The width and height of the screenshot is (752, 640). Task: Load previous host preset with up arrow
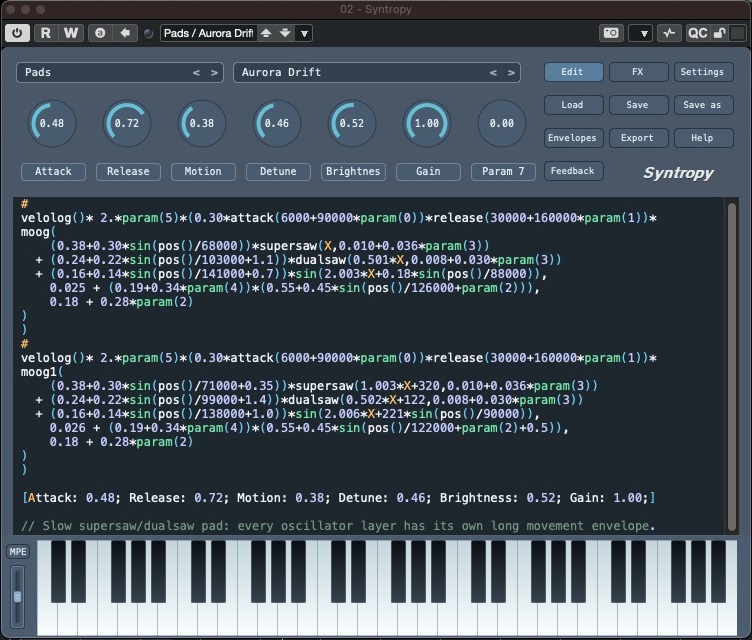click(x=266, y=33)
